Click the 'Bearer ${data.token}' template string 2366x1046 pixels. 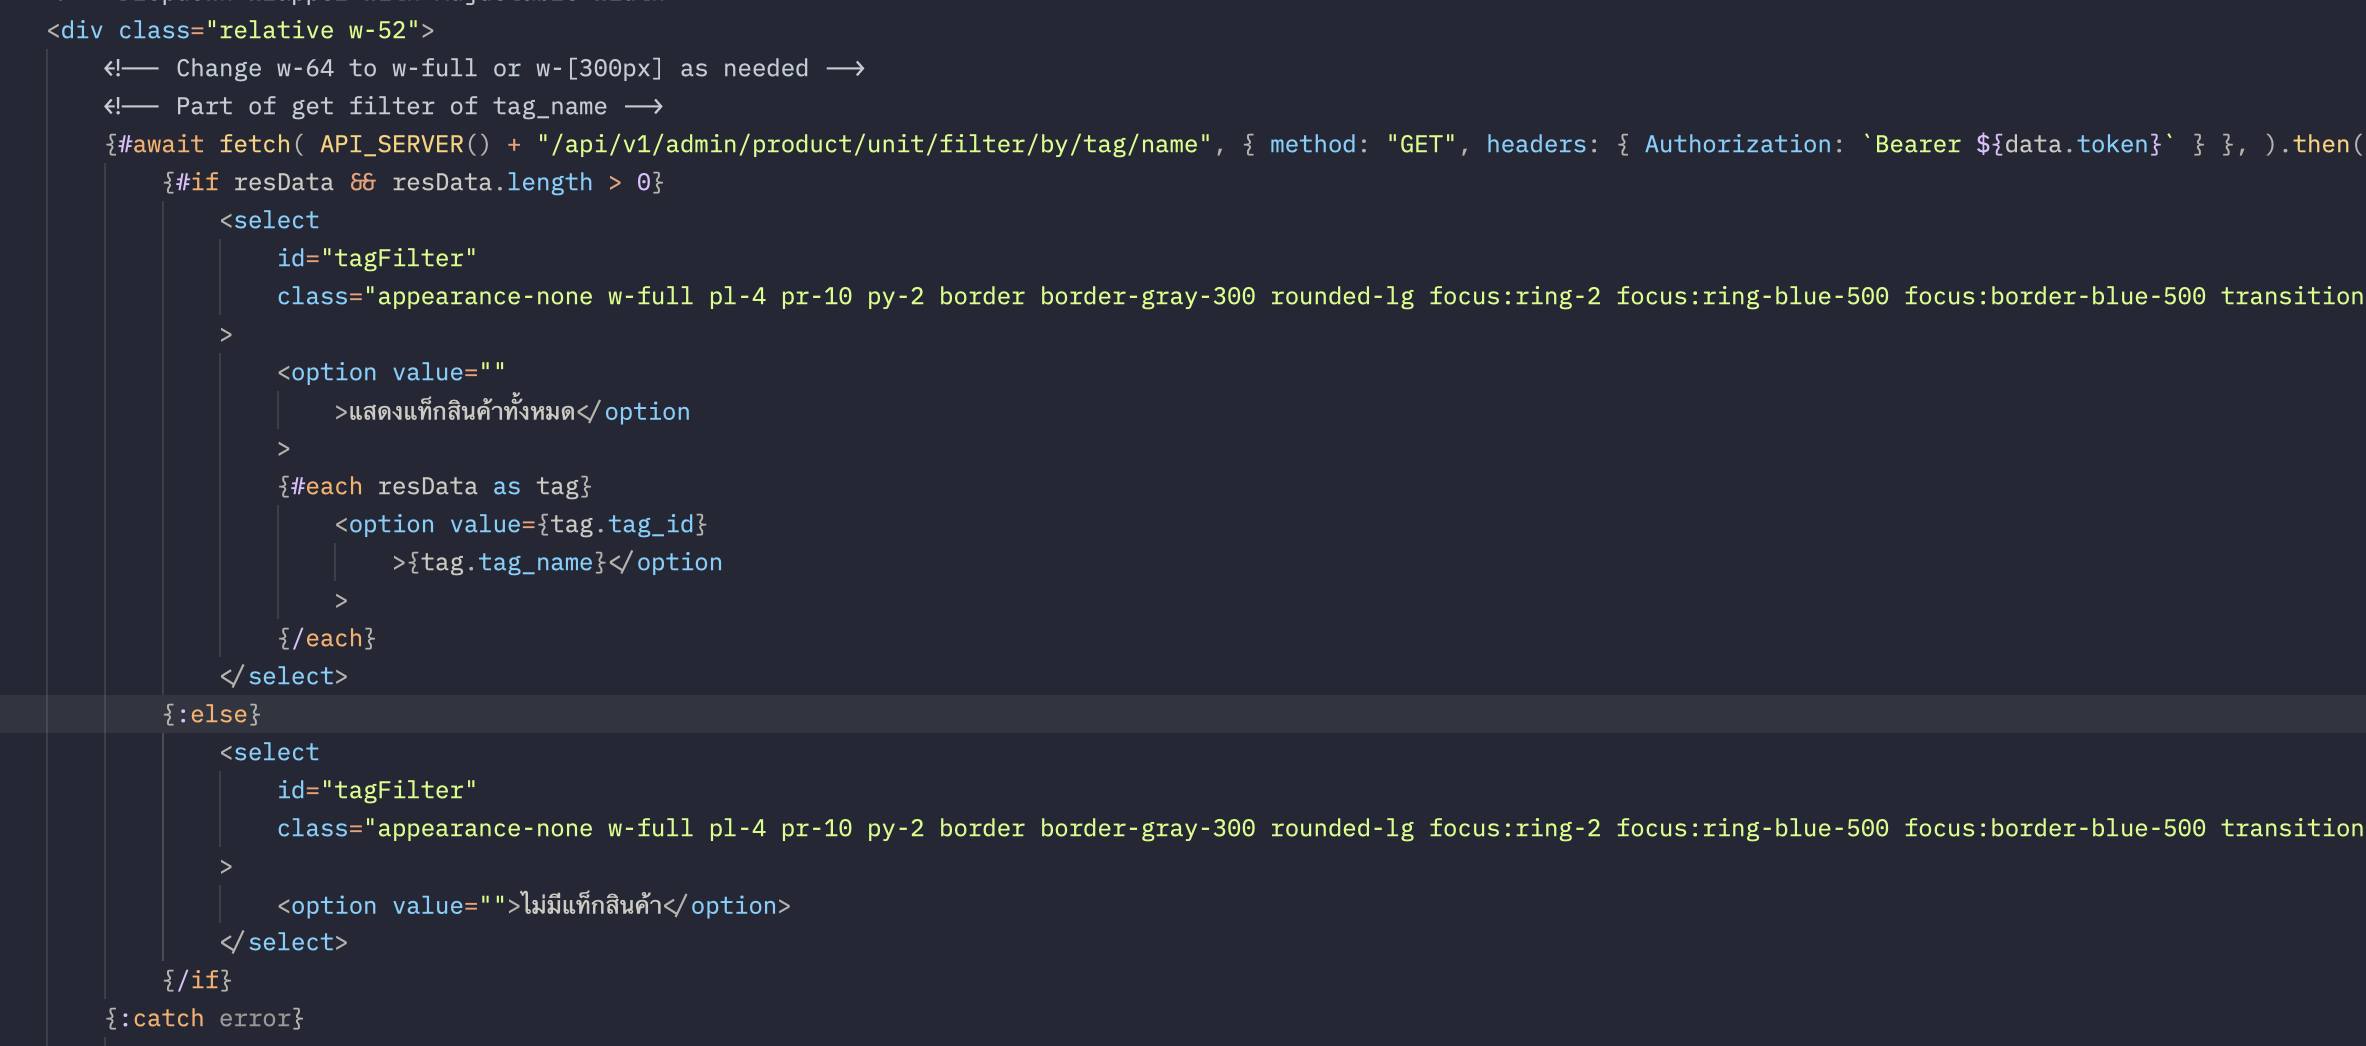[2018, 144]
